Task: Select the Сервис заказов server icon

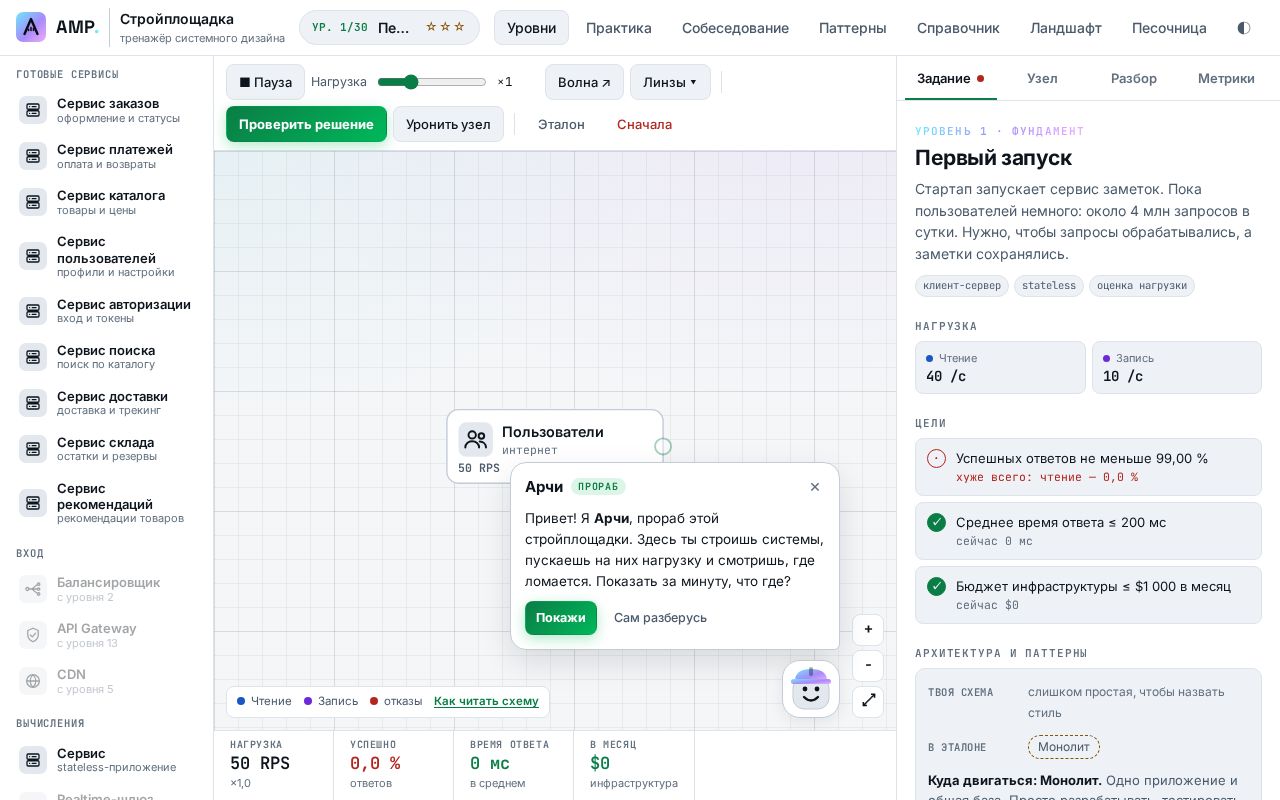Action: 33,110
